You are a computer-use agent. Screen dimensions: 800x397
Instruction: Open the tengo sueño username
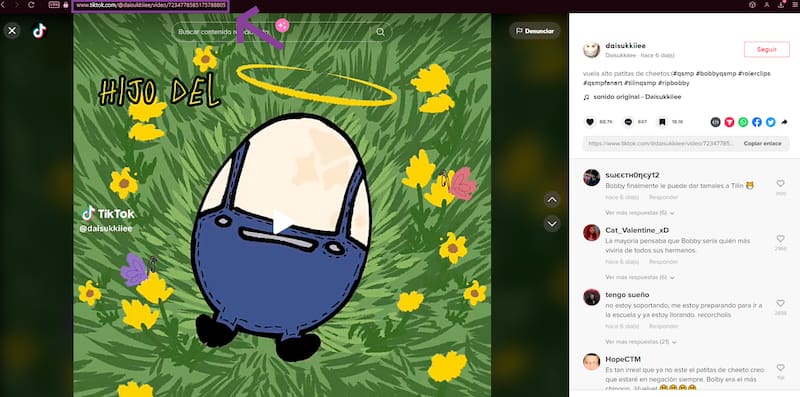(x=627, y=295)
